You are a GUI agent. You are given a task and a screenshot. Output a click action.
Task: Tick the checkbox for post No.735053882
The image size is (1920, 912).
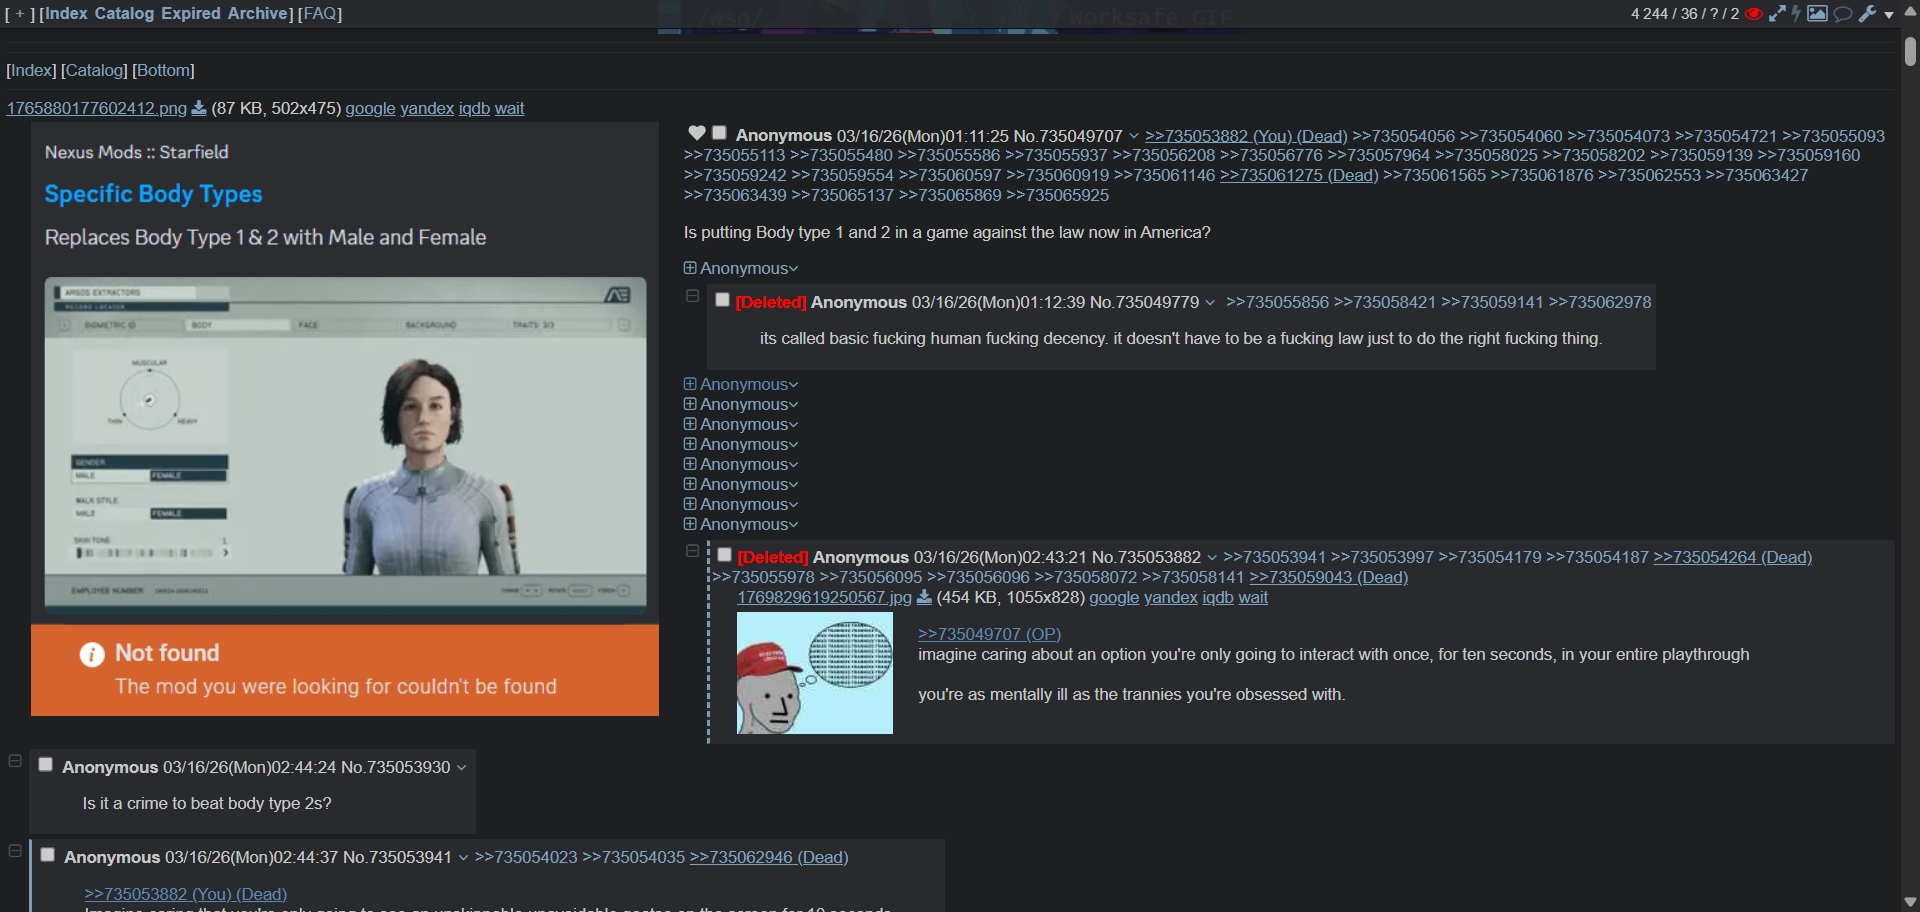(x=724, y=555)
